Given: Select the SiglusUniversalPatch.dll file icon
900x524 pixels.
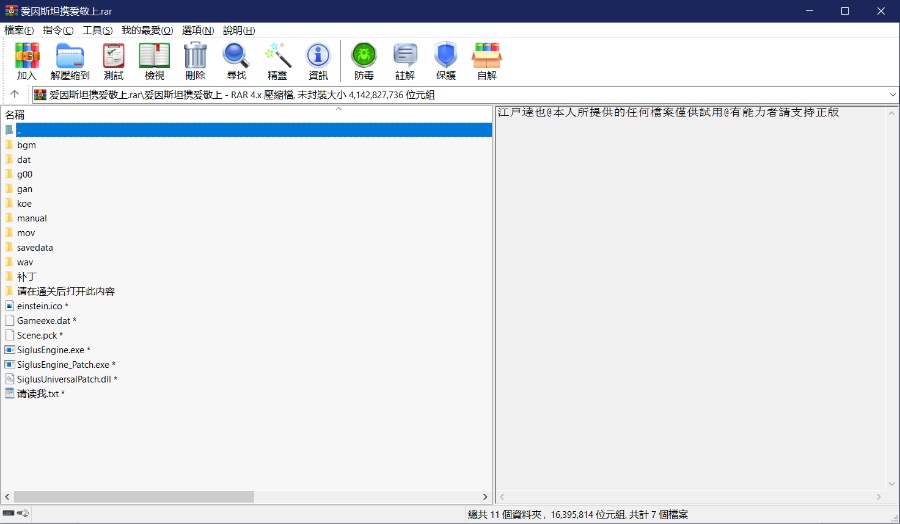Looking at the screenshot, I should (x=9, y=379).
